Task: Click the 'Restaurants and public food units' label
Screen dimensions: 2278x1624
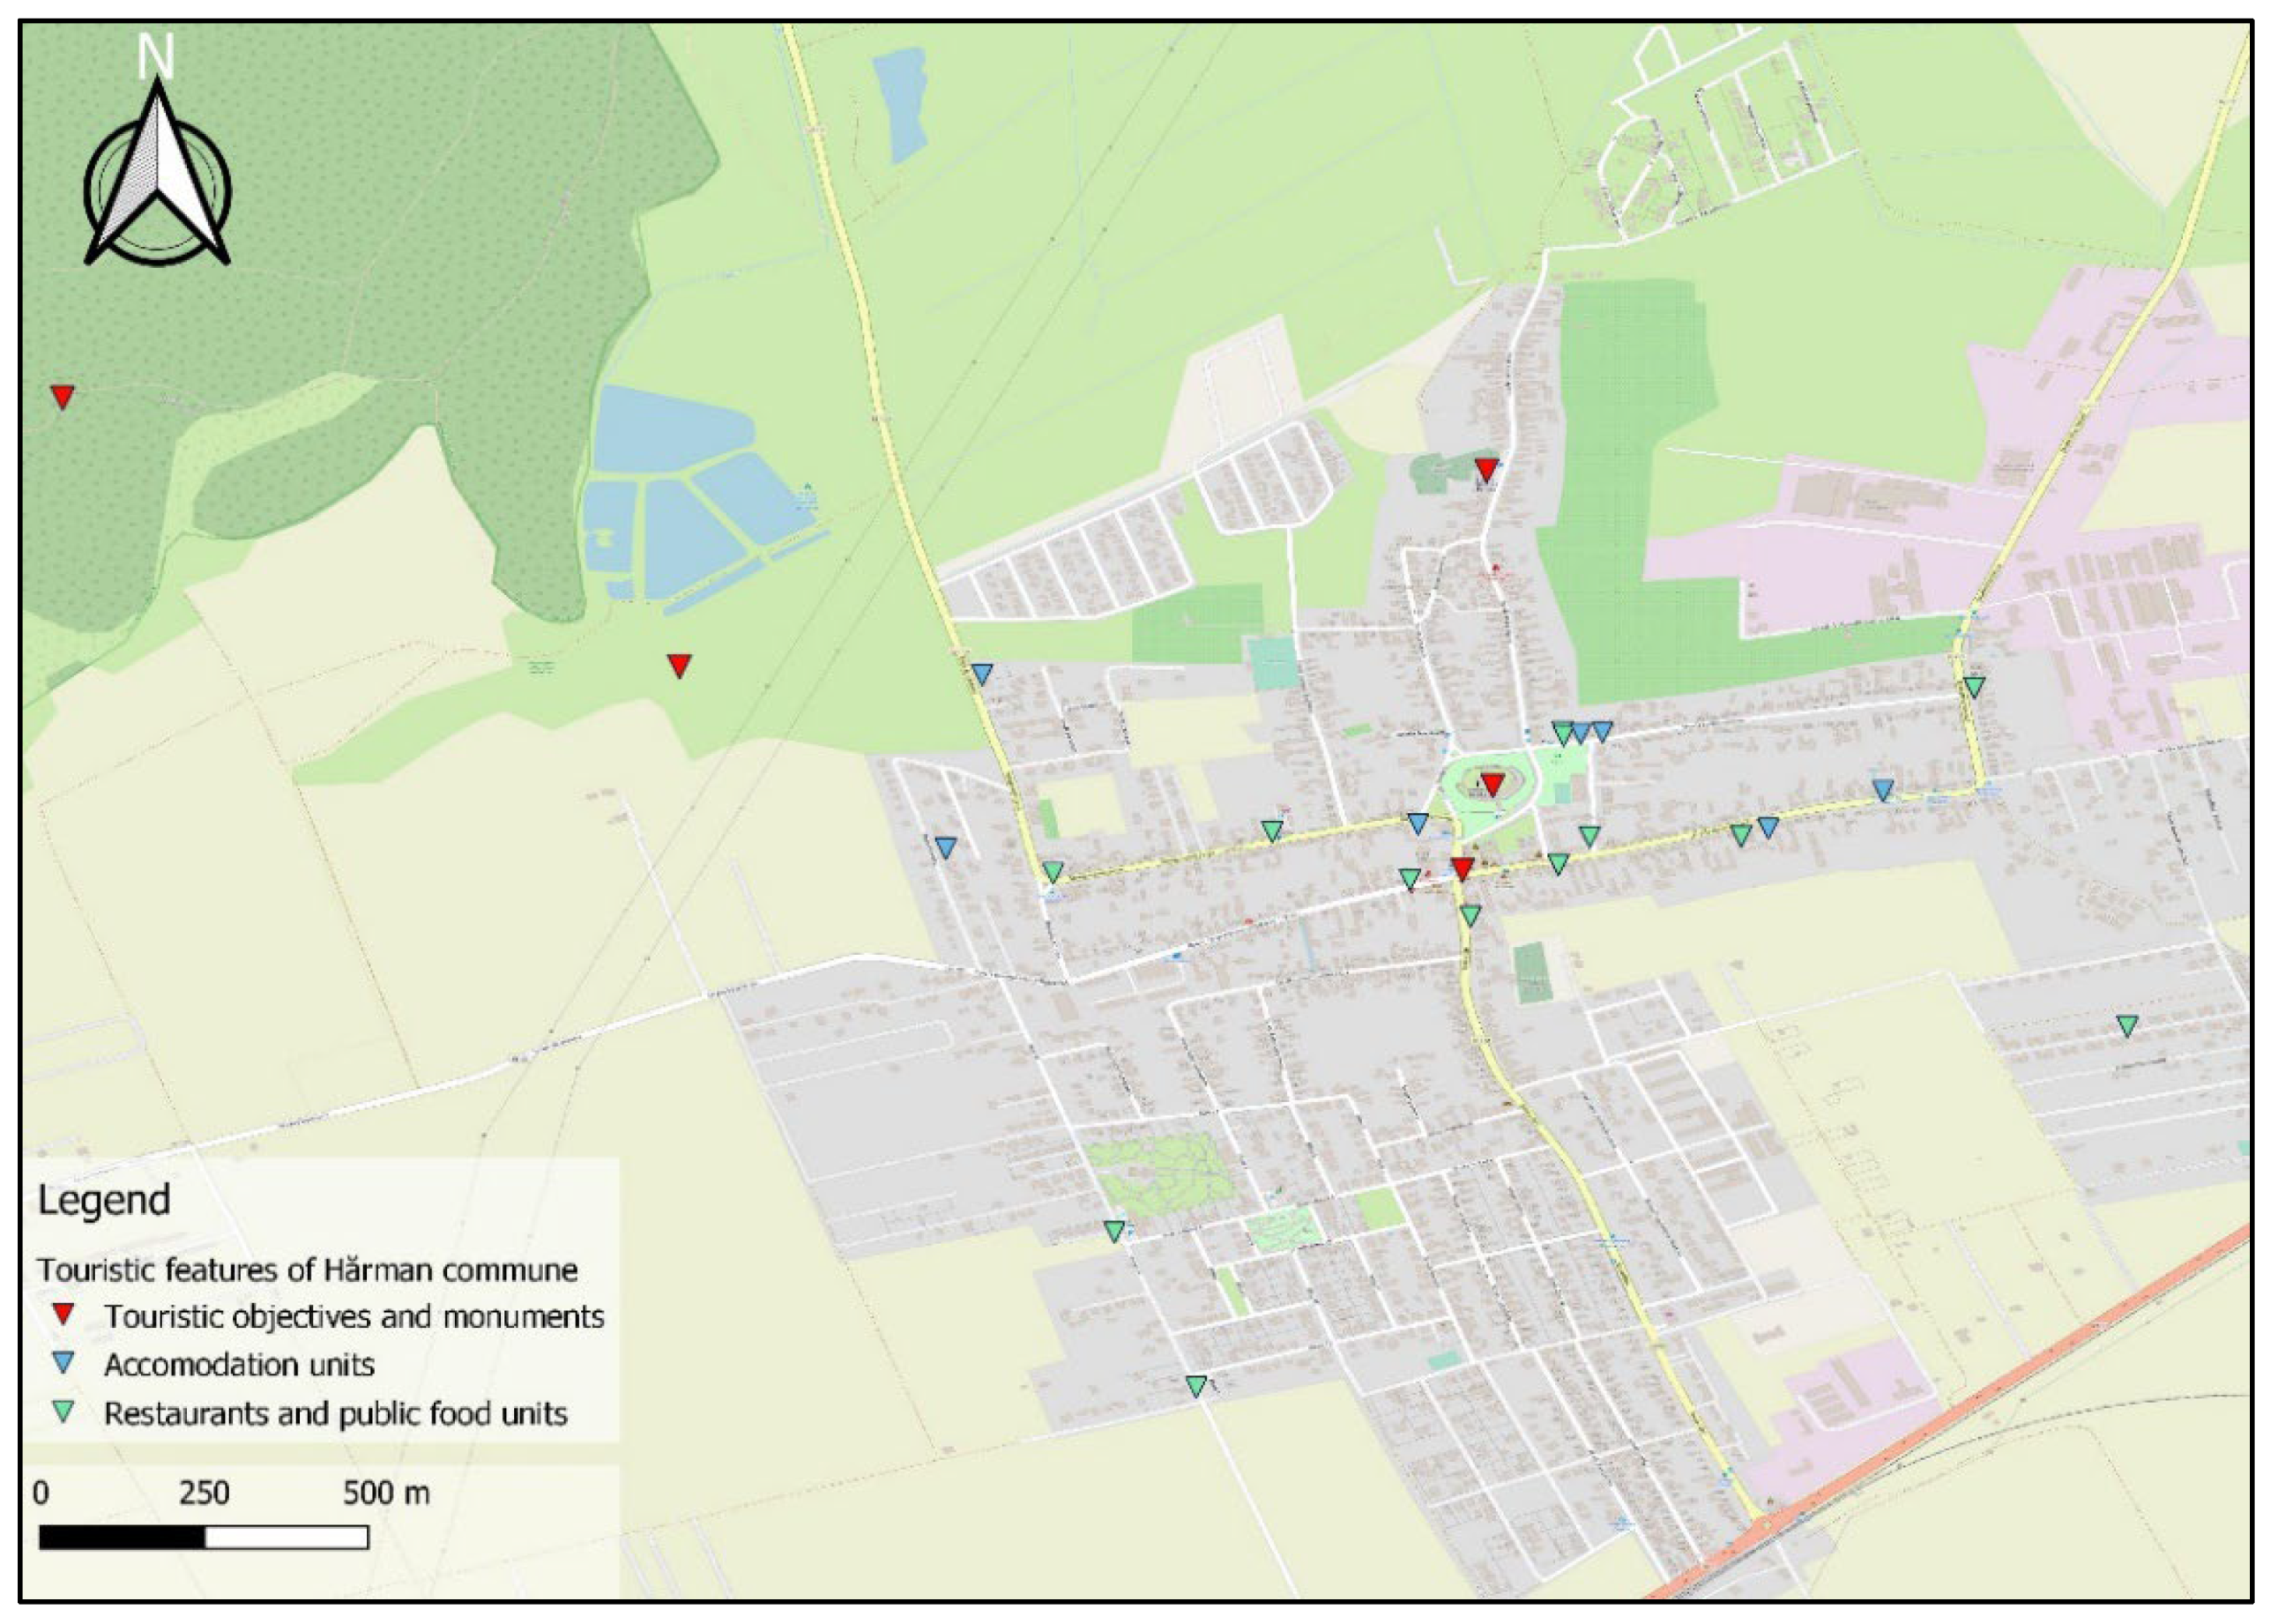Action: (x=335, y=1414)
